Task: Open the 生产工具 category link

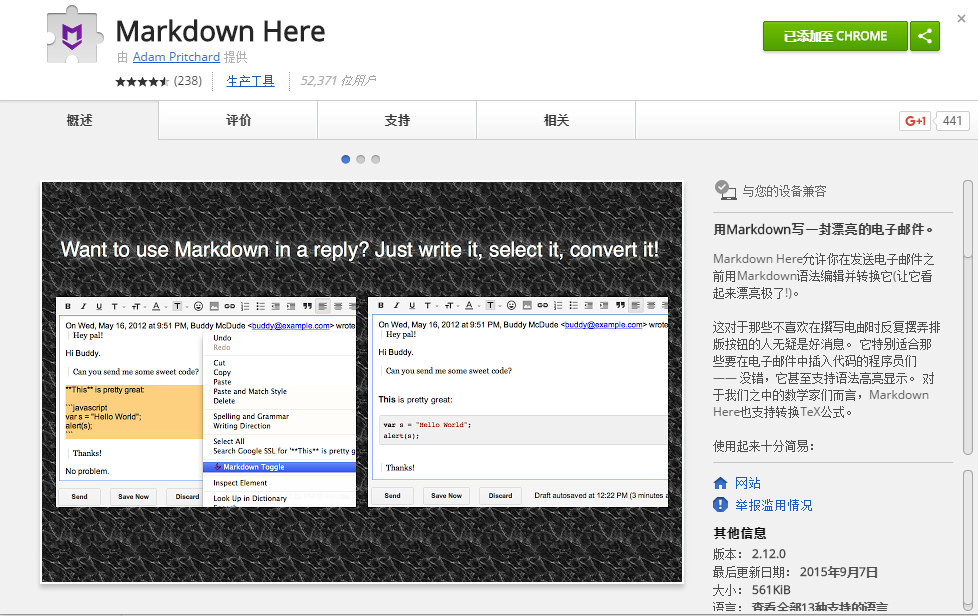Action: [x=250, y=81]
